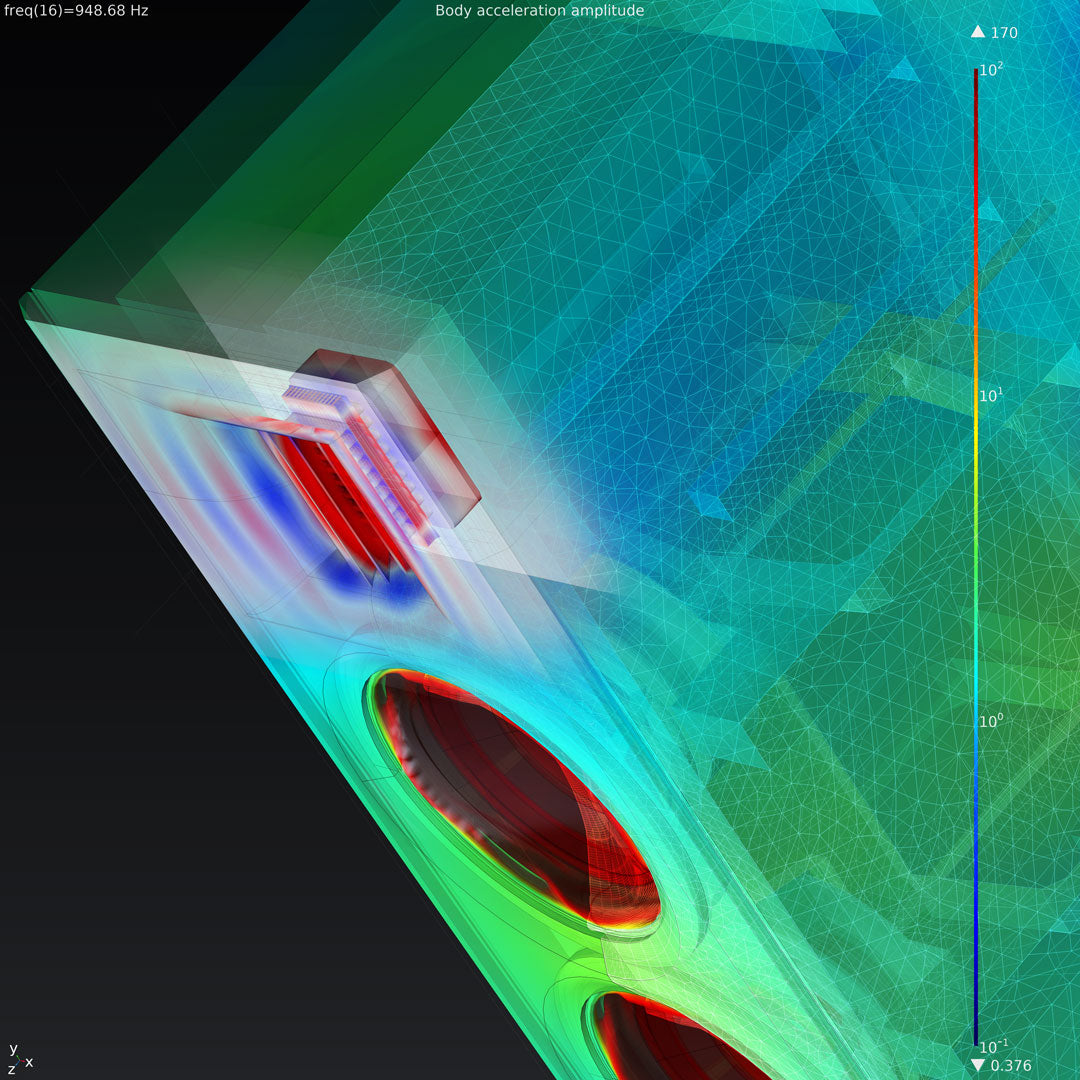Select the x axis label in the triad
This screenshot has height=1080, width=1080.
pos(29,1062)
